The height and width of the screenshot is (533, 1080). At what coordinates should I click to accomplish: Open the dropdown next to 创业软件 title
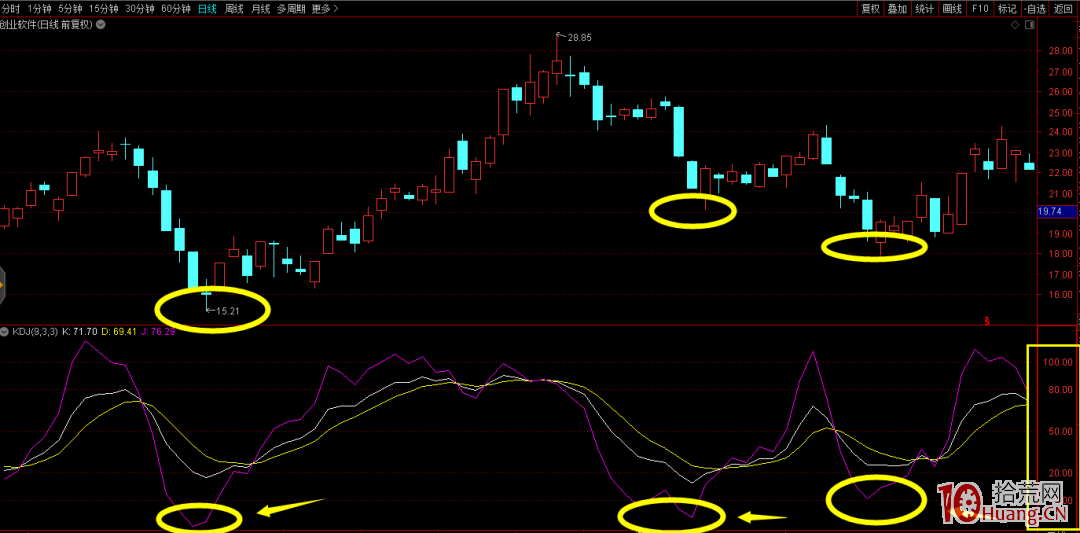101,24
